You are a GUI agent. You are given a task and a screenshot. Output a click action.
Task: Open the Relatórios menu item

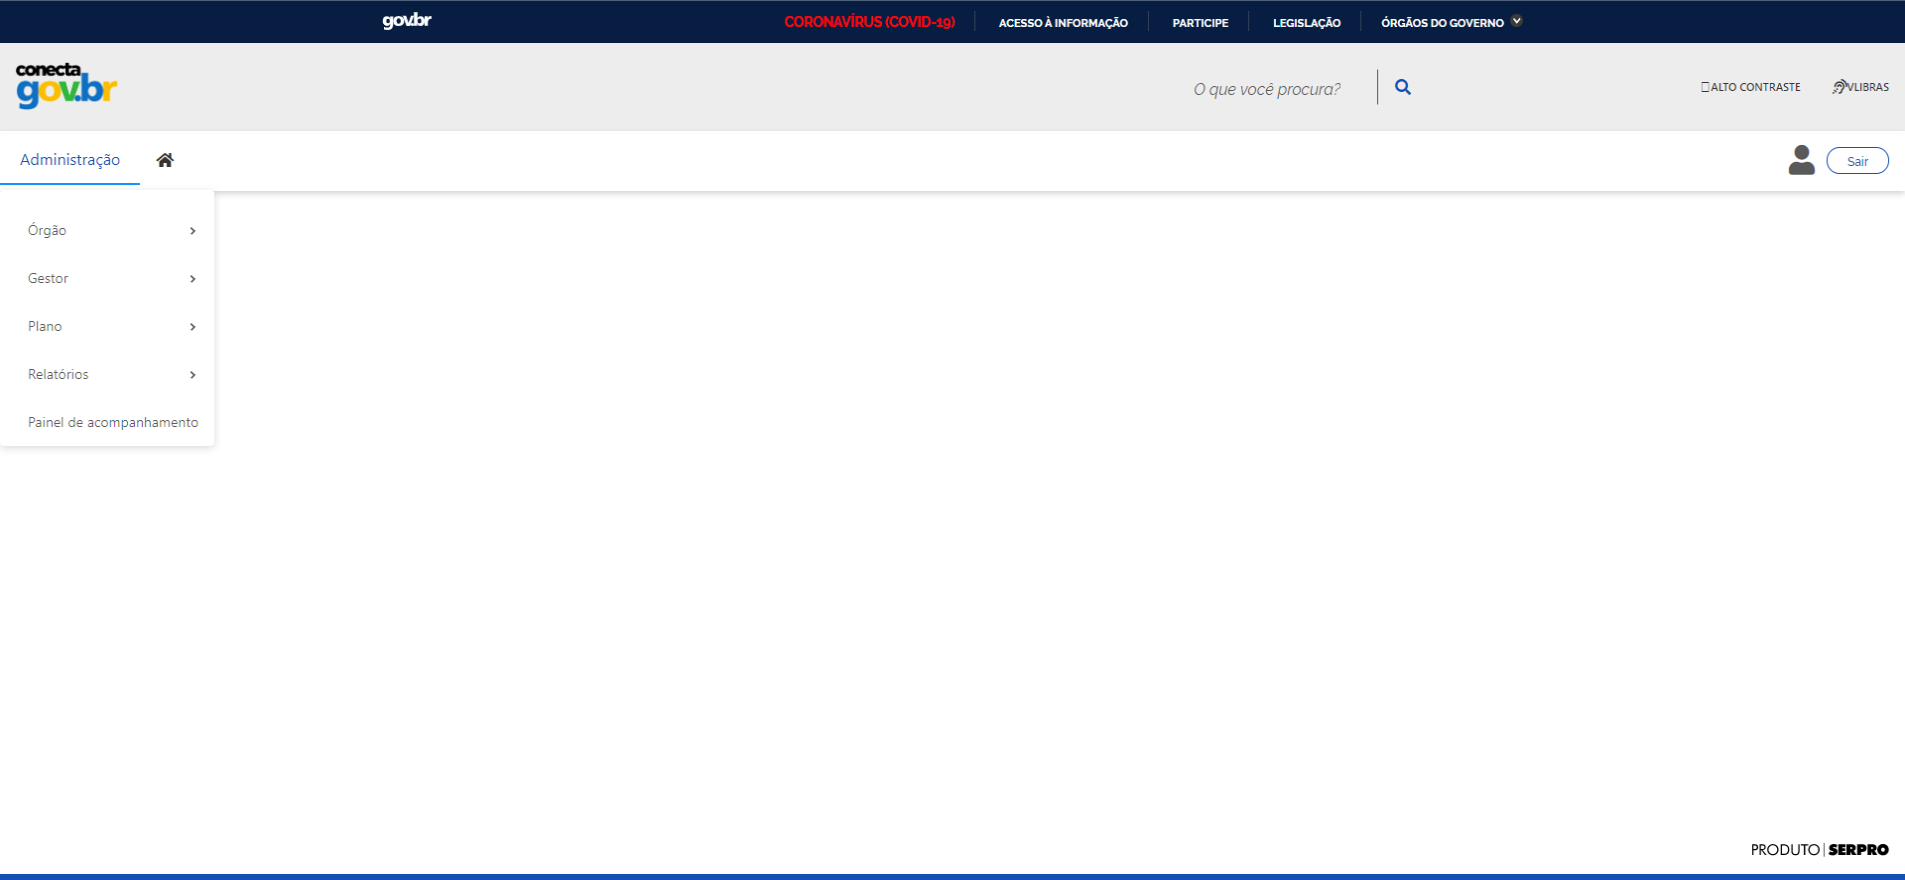click(x=58, y=374)
